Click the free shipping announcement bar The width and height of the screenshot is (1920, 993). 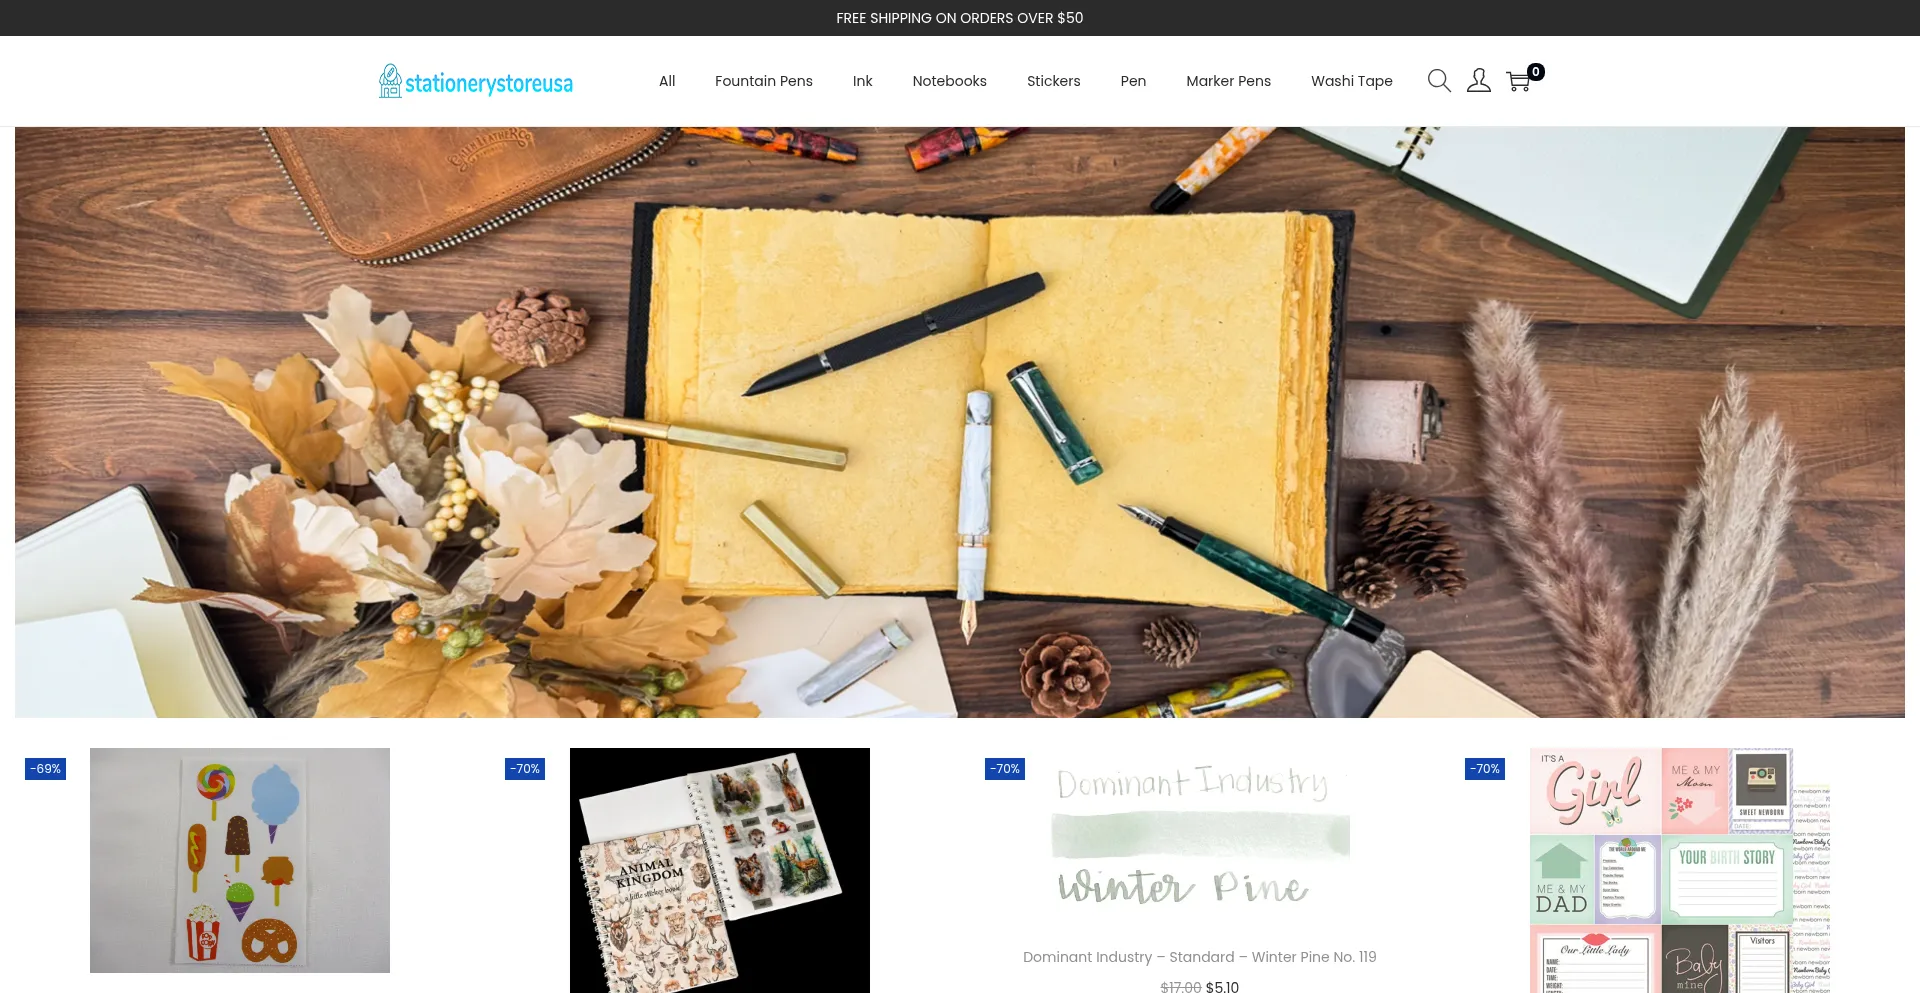point(960,18)
